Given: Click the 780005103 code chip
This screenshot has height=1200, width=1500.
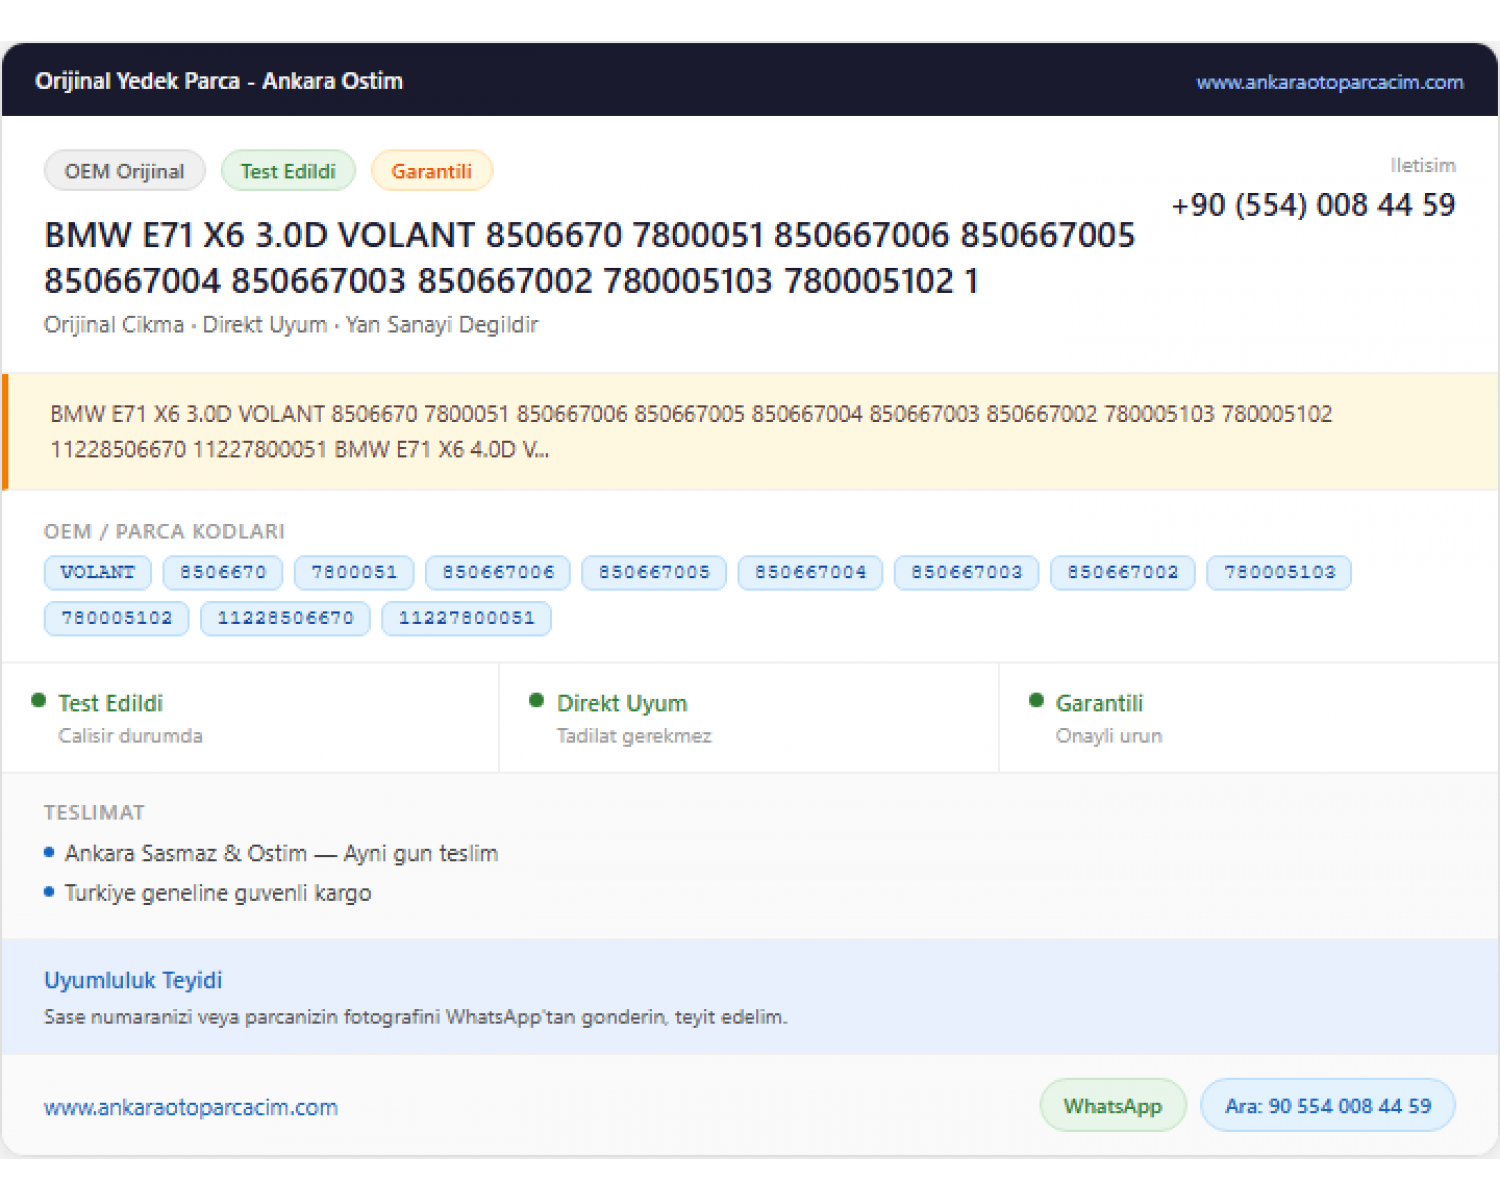Looking at the screenshot, I should (1279, 572).
